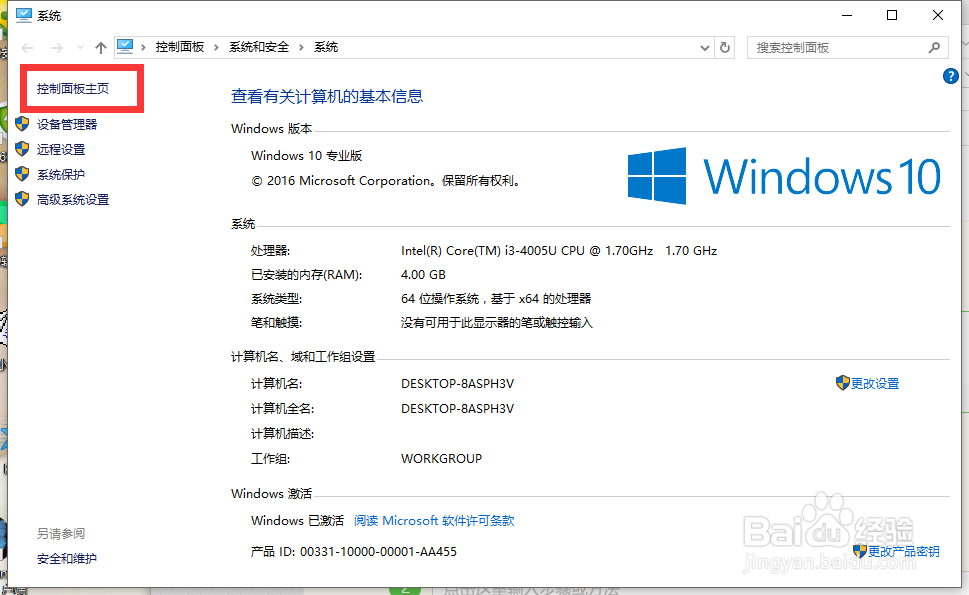Open help with the question mark icon
The height and width of the screenshot is (595, 969).
tap(950, 76)
